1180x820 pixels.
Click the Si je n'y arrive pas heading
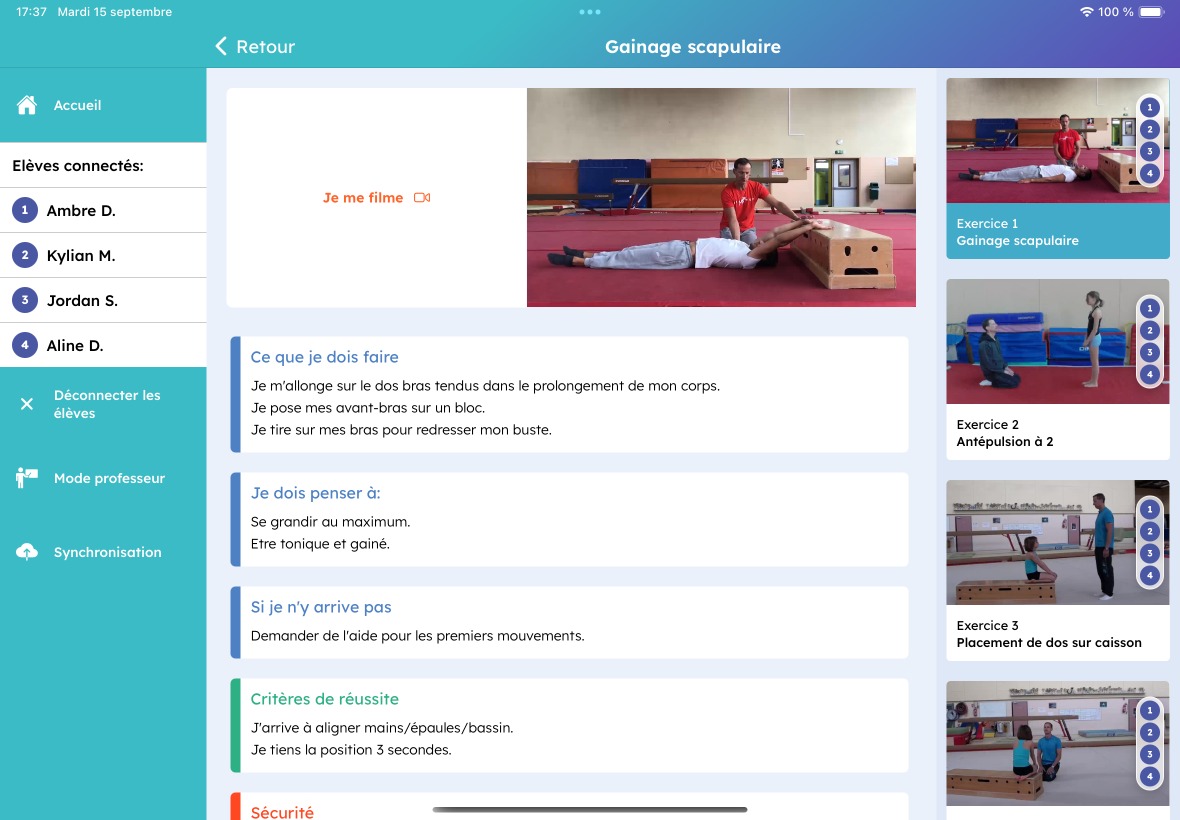click(321, 606)
